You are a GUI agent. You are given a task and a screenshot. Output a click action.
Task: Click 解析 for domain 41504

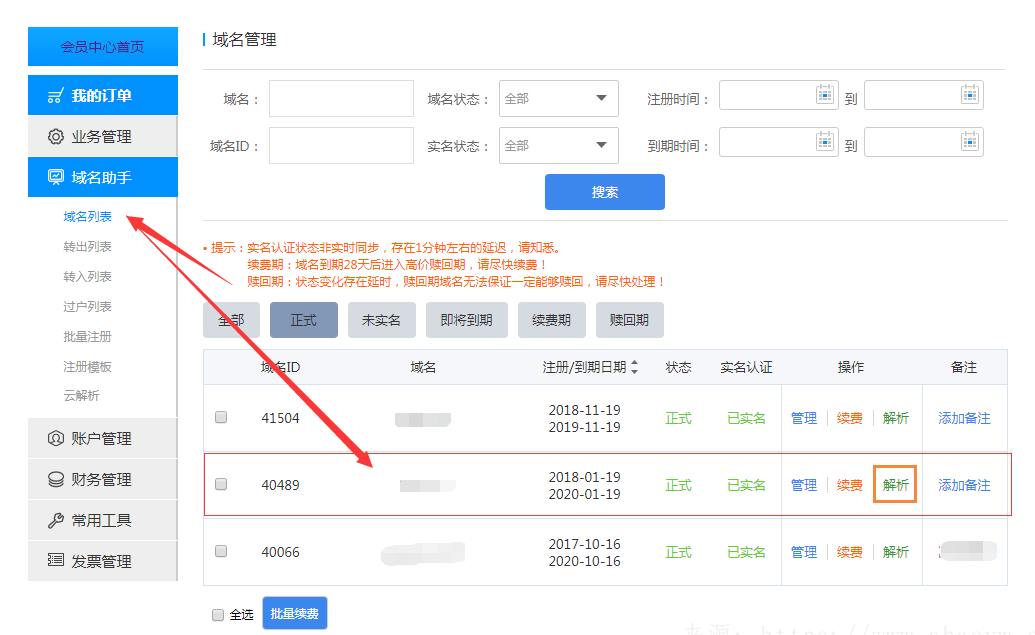pos(896,418)
